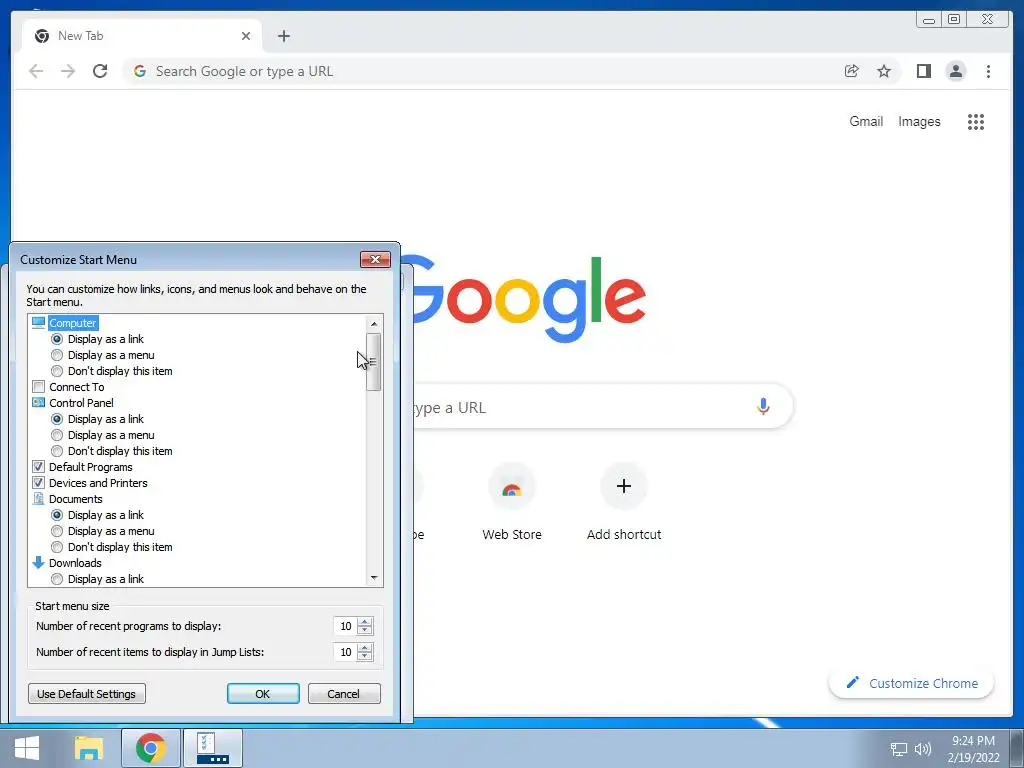Click Add shortcut plus tile
This screenshot has width=1024, height=768.
pos(624,502)
